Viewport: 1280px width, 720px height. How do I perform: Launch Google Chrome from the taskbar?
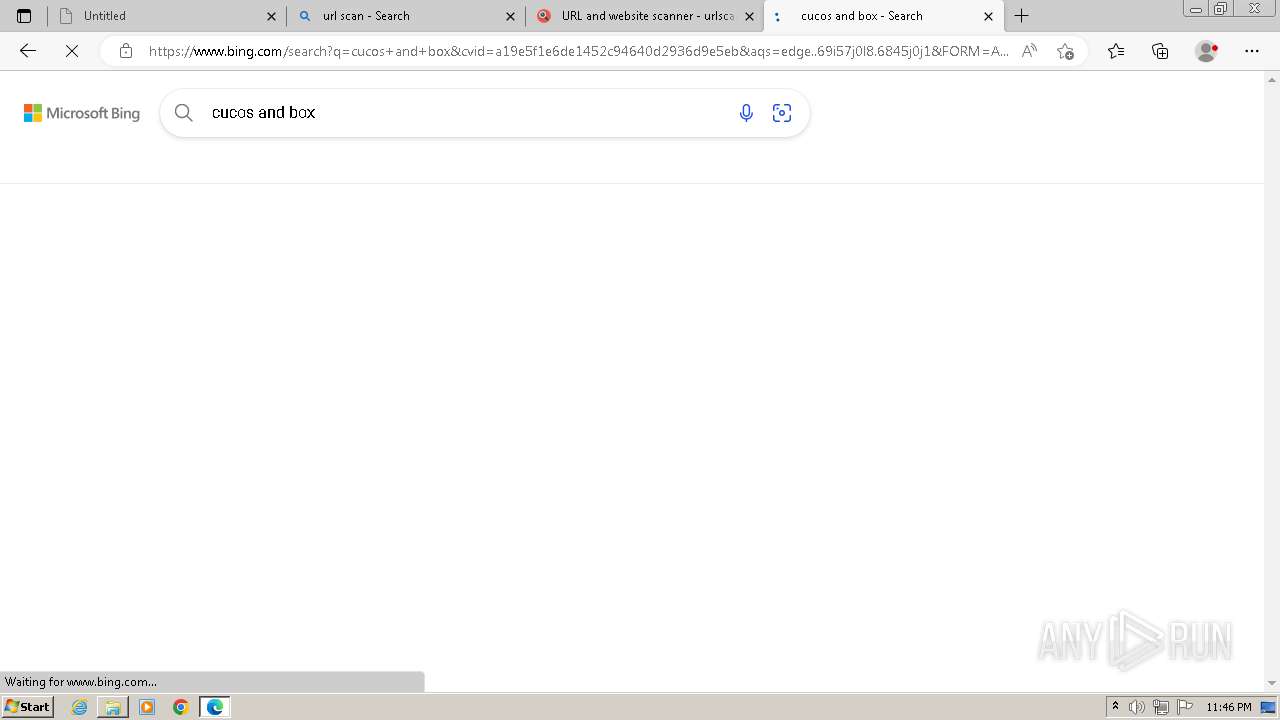click(x=181, y=707)
